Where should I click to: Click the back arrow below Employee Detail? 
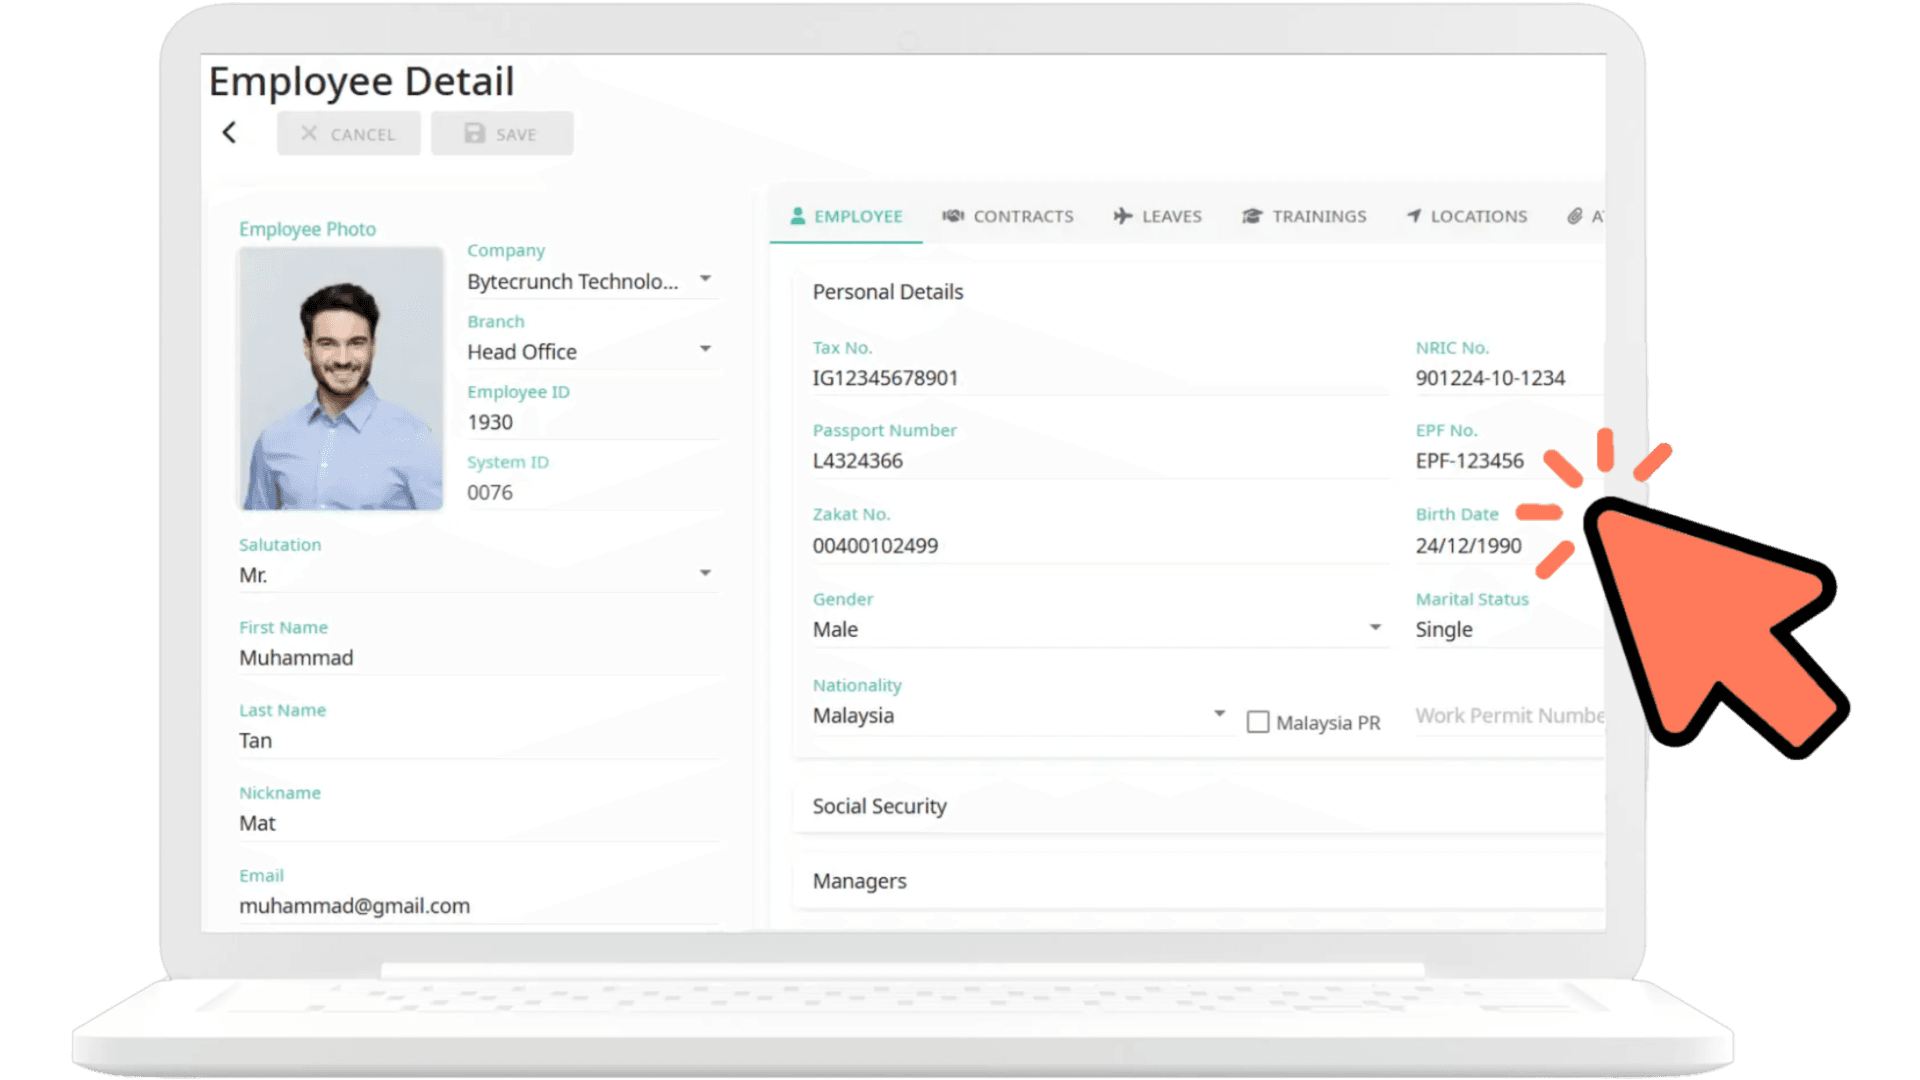point(230,132)
